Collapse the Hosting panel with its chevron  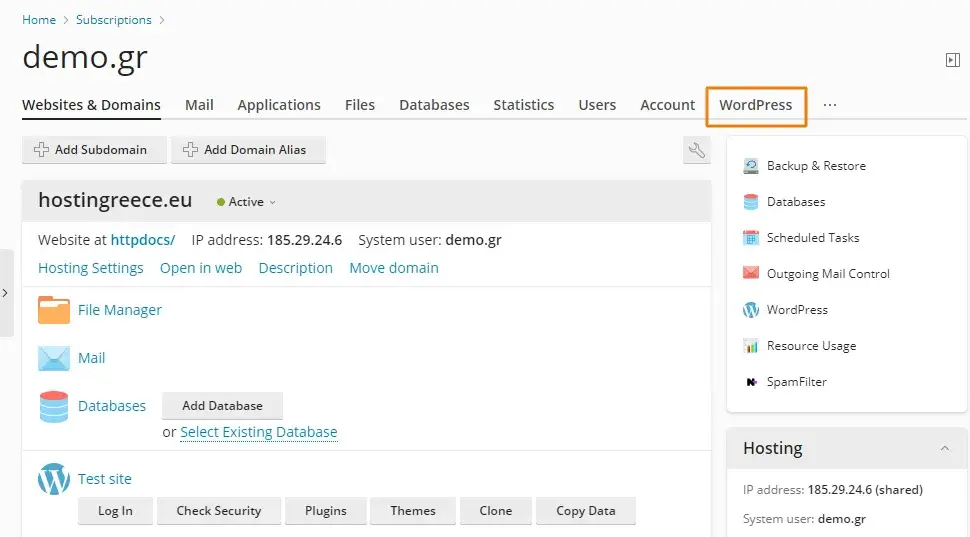945,448
